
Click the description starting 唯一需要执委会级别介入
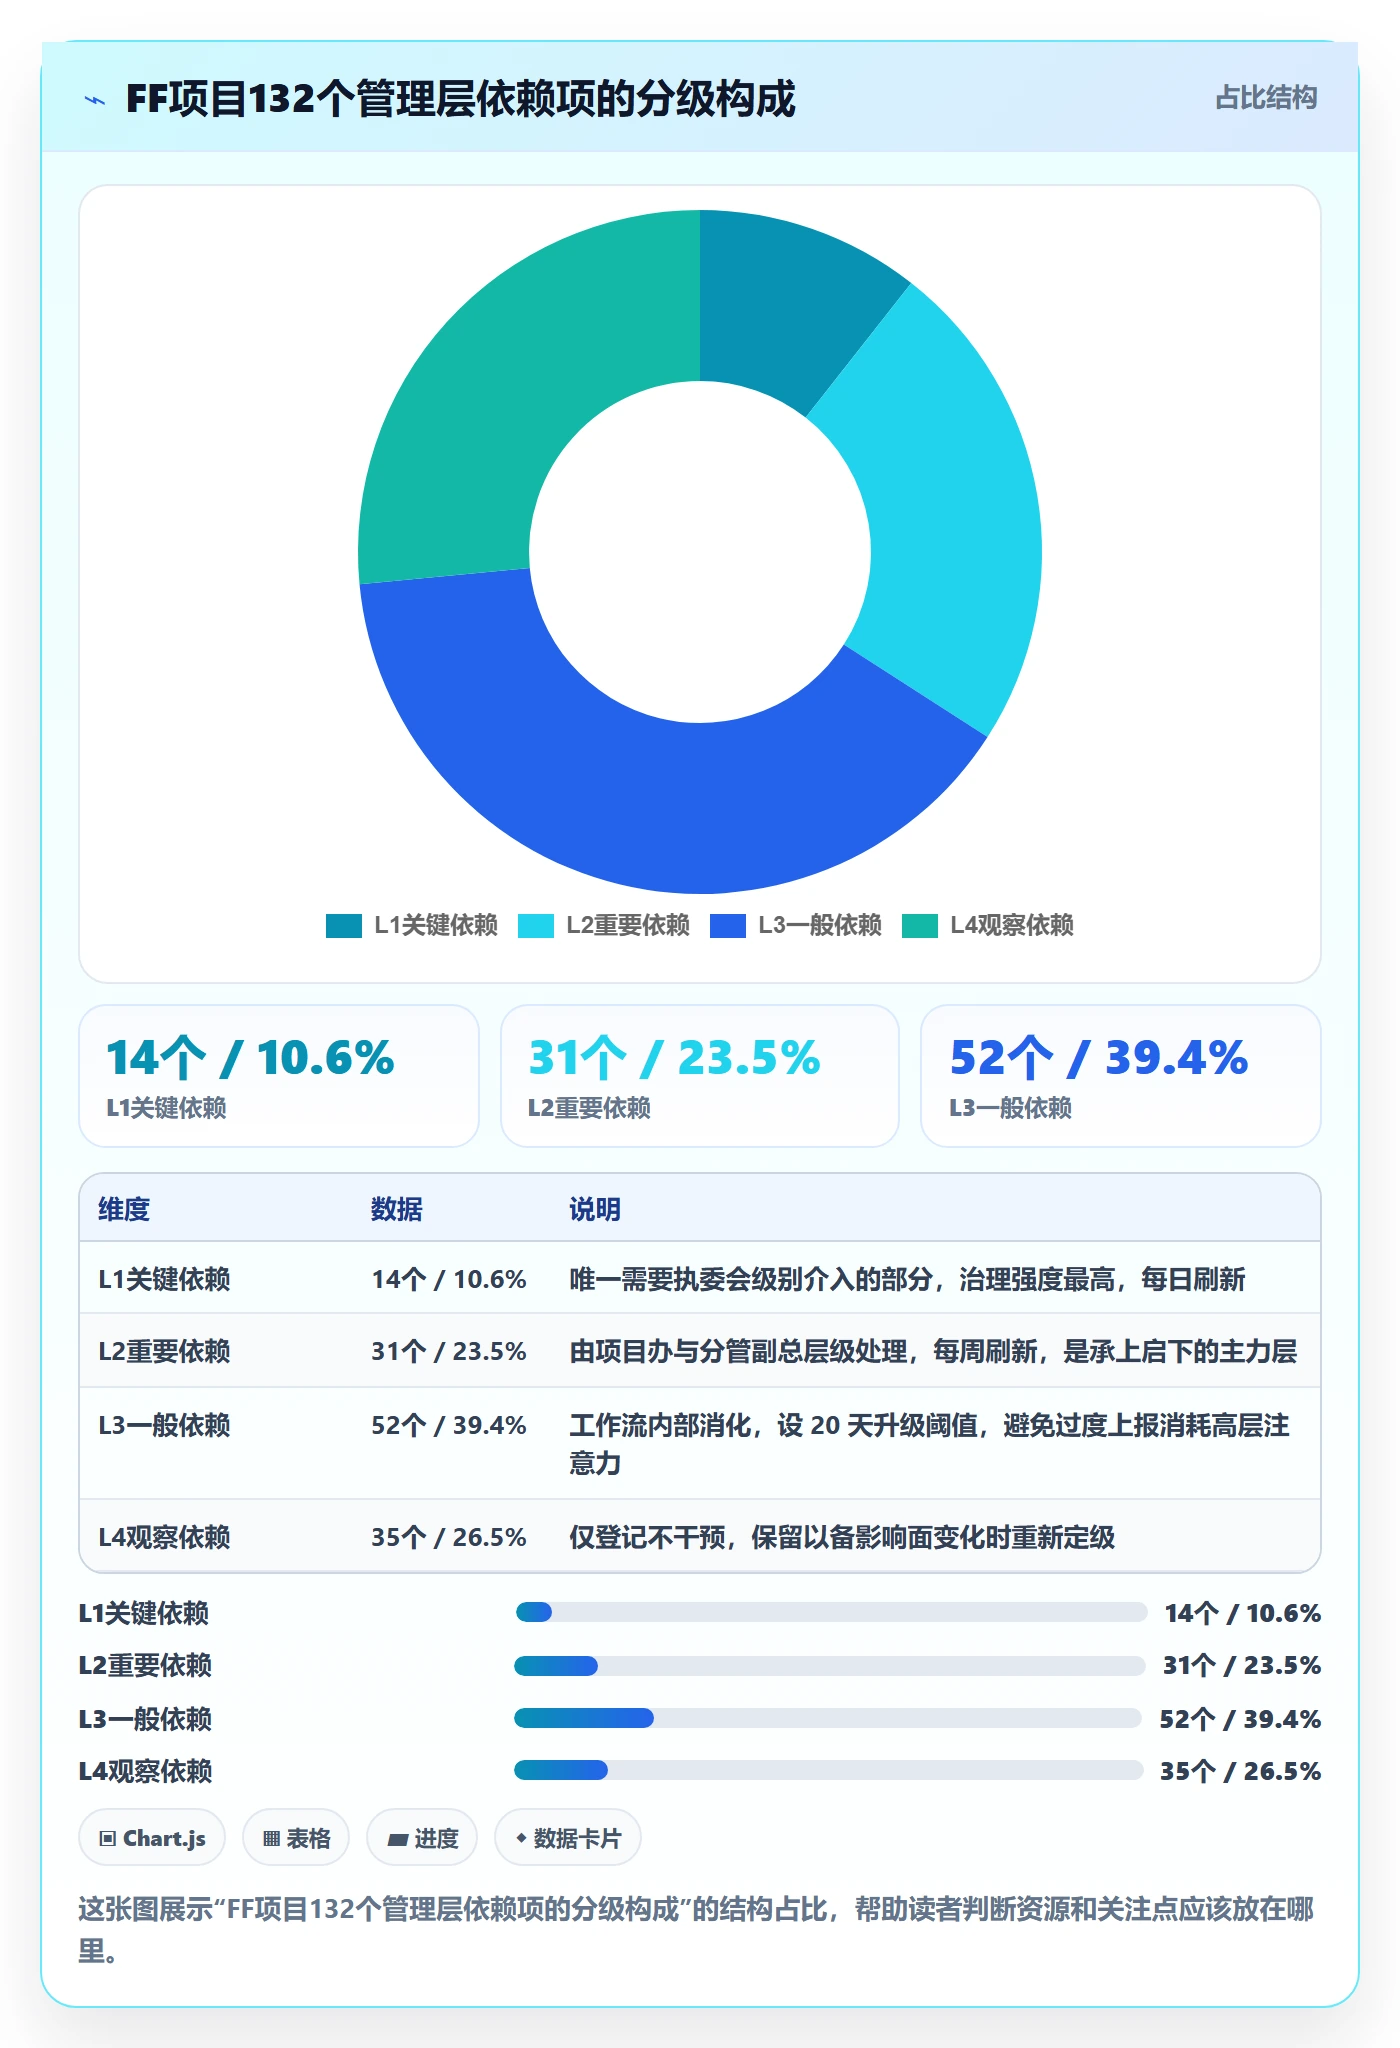(x=907, y=1279)
